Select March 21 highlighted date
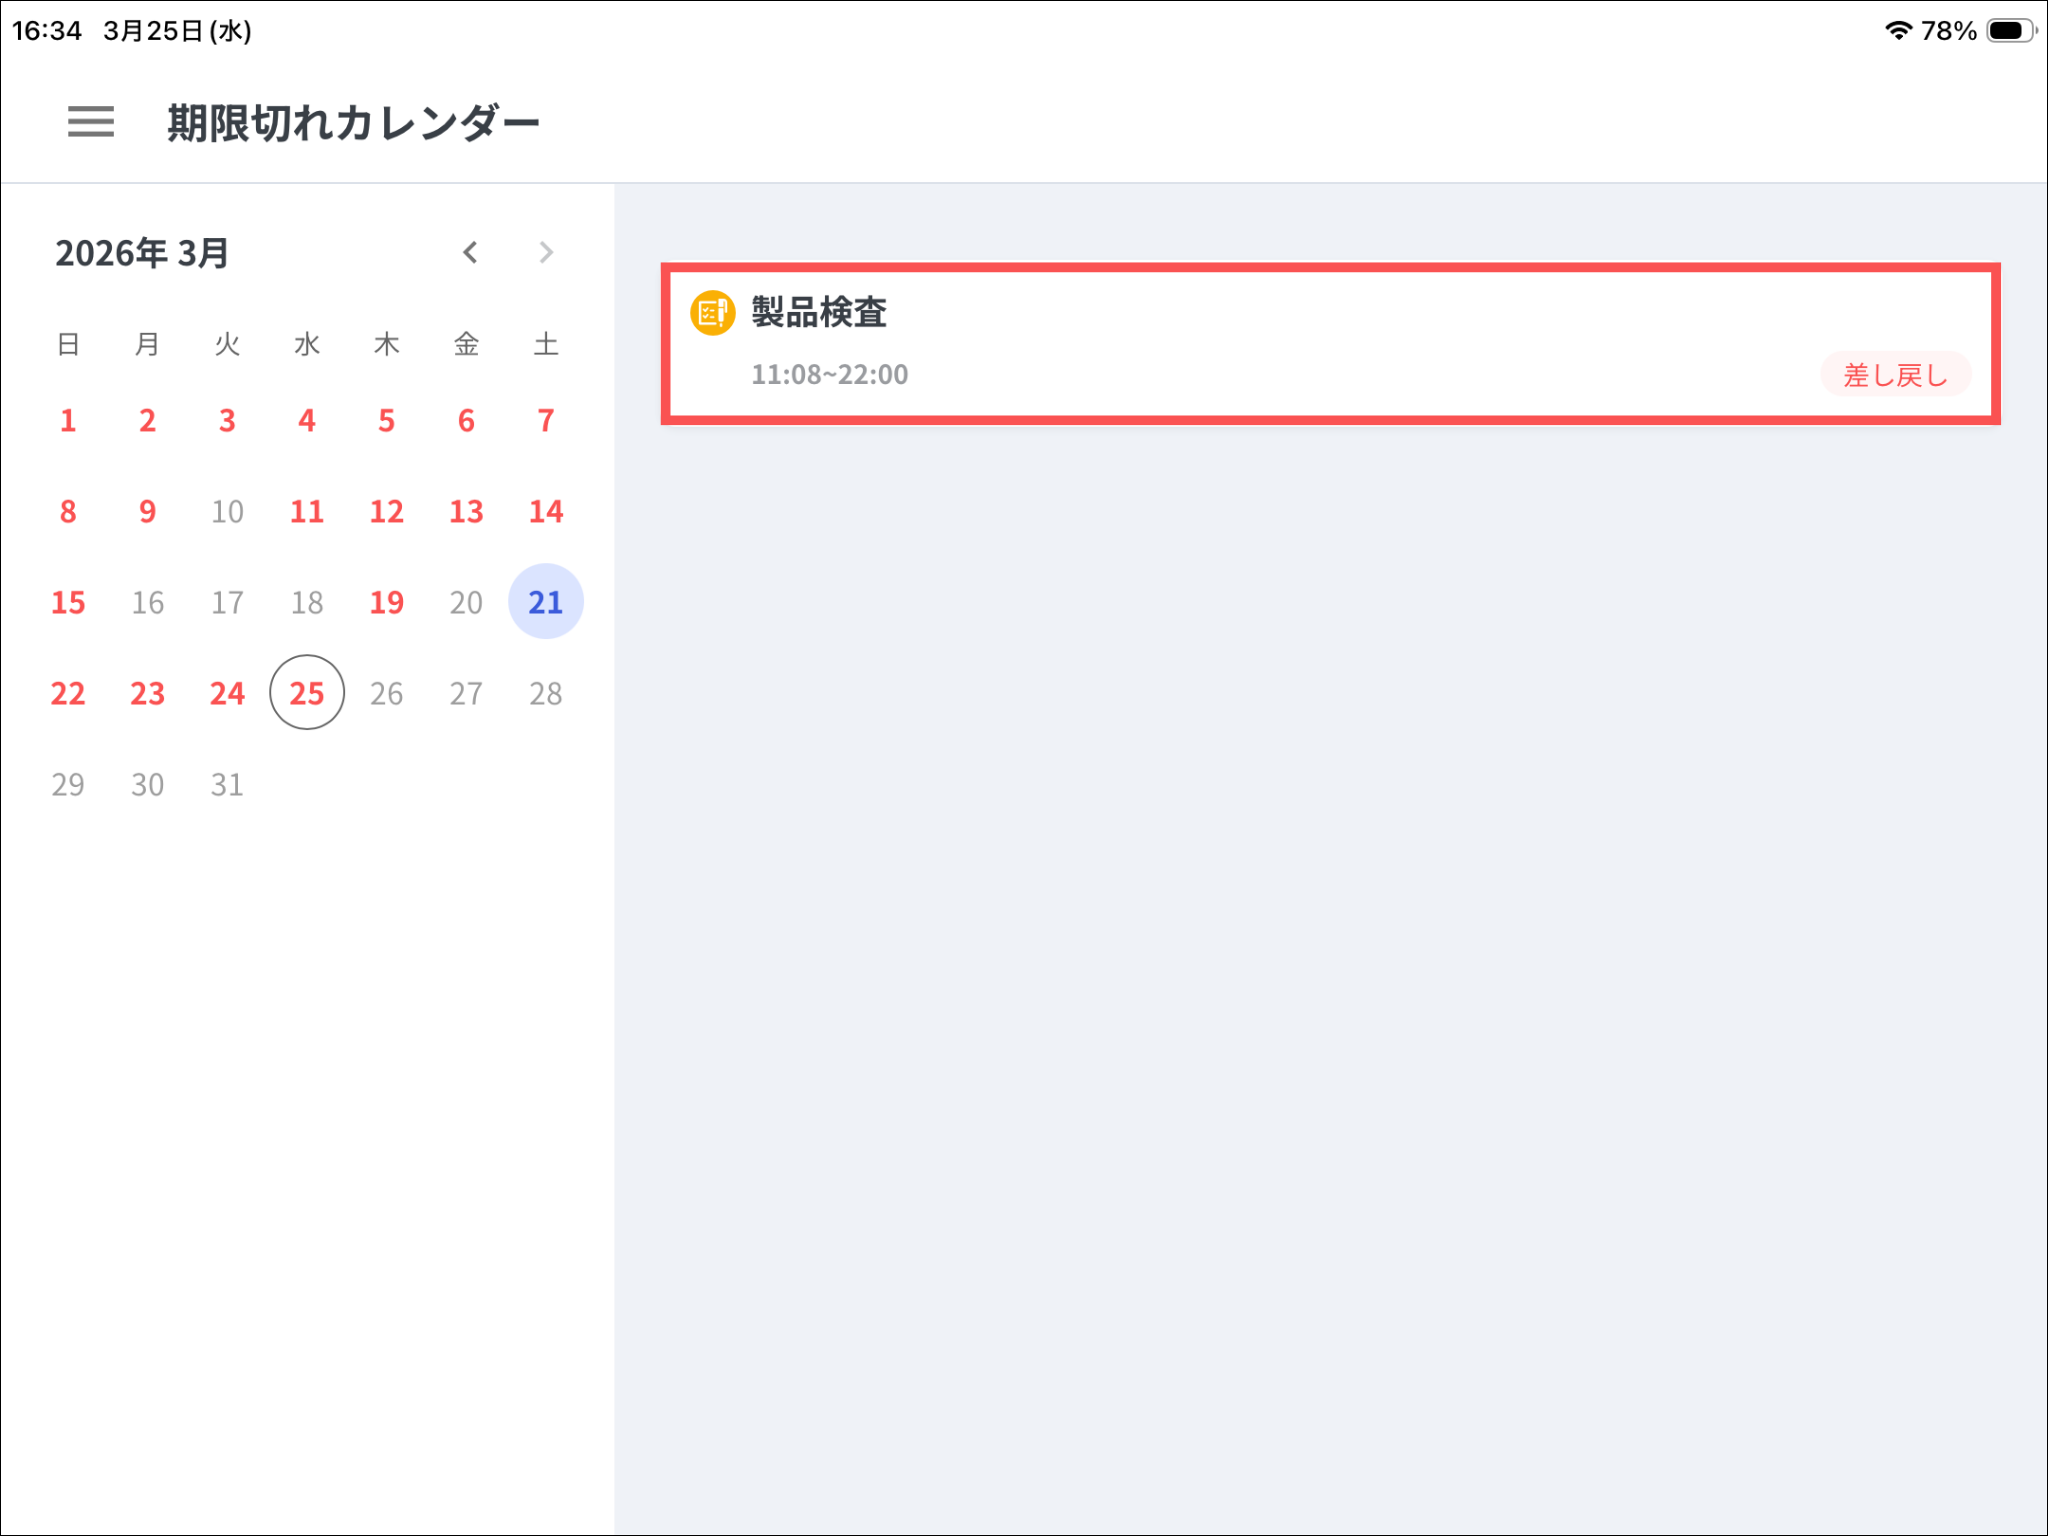This screenshot has height=1536, width=2048. click(546, 602)
